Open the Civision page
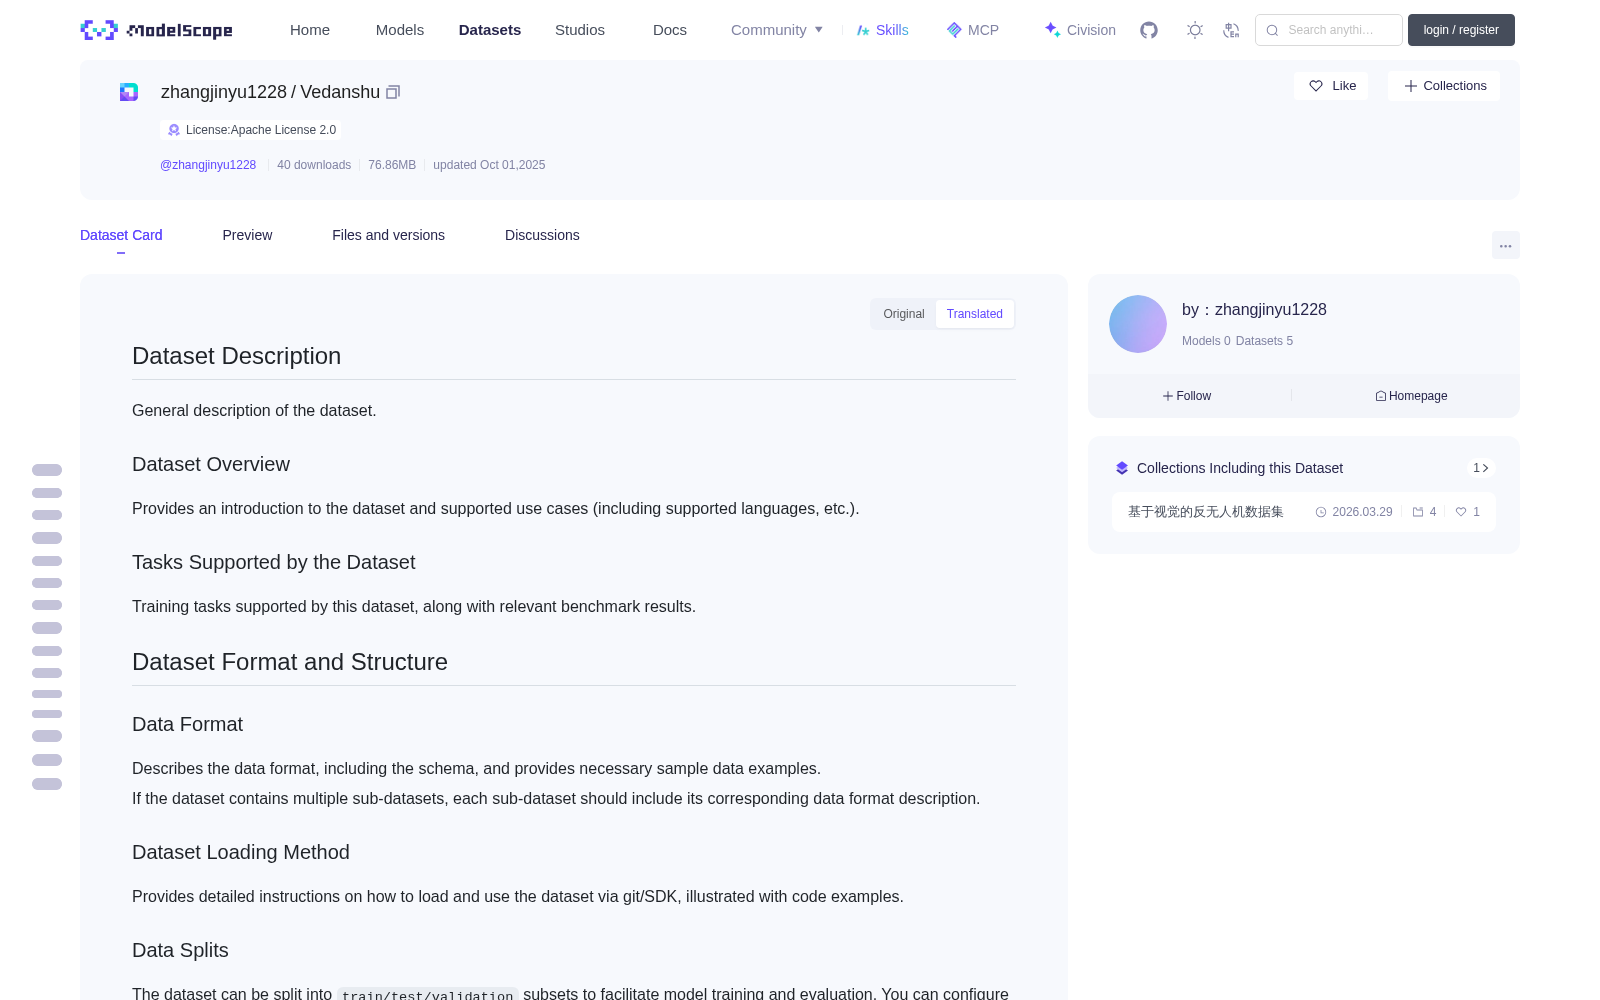Screen dimensions: 1600x1000 click(x=1080, y=30)
